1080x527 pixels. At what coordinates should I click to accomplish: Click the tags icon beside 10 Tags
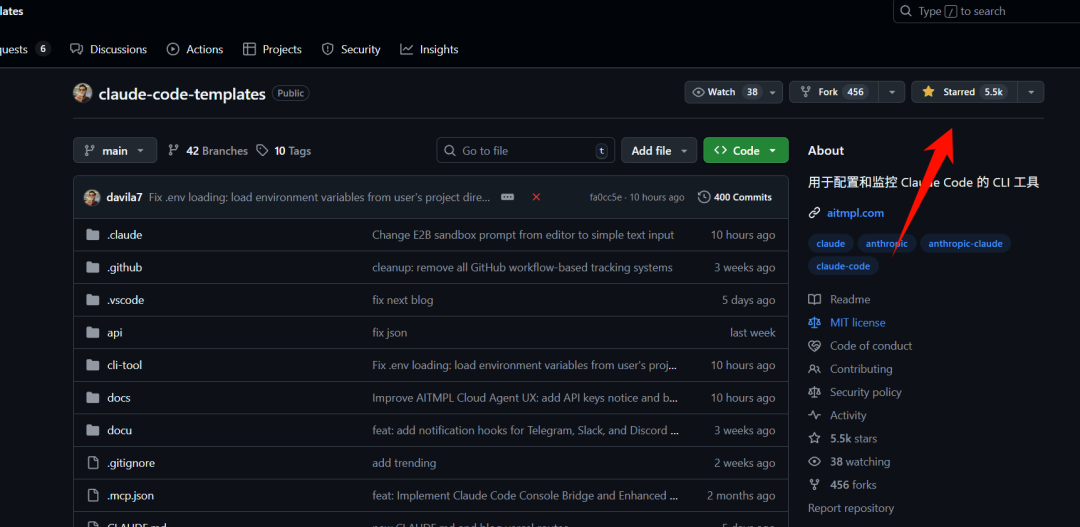262,150
